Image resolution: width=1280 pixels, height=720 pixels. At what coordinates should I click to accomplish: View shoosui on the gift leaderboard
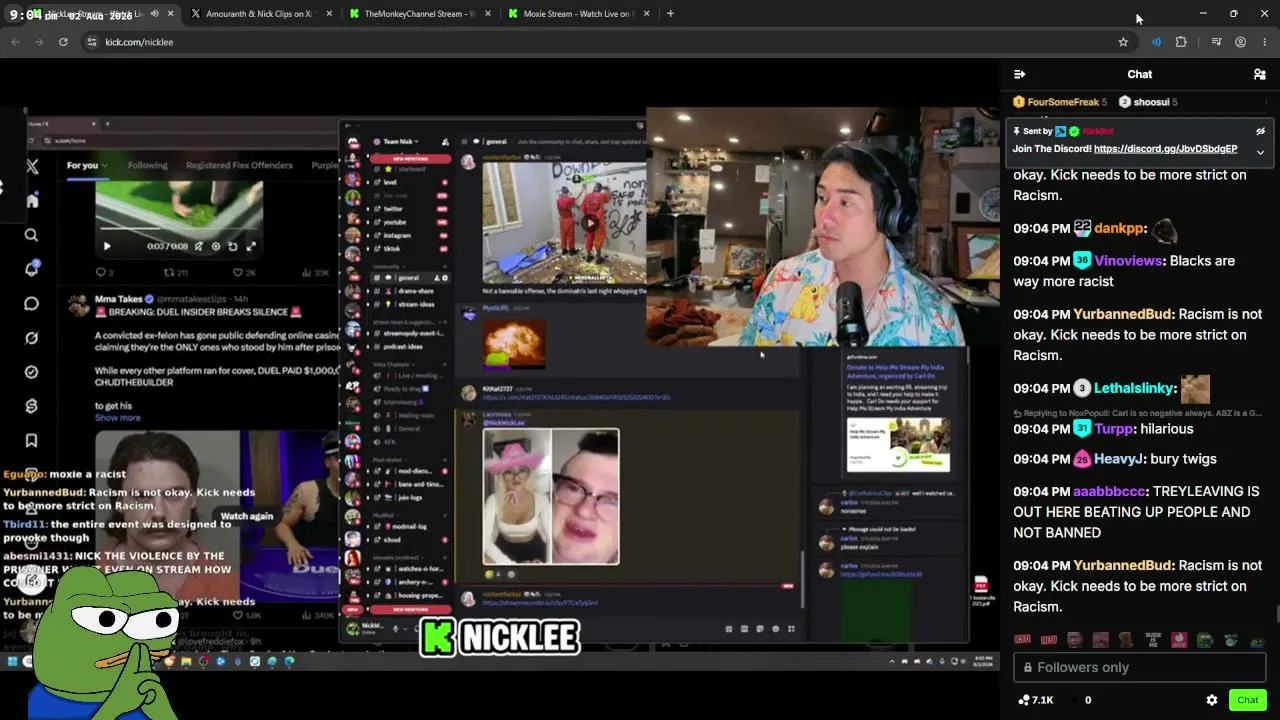point(1148,102)
